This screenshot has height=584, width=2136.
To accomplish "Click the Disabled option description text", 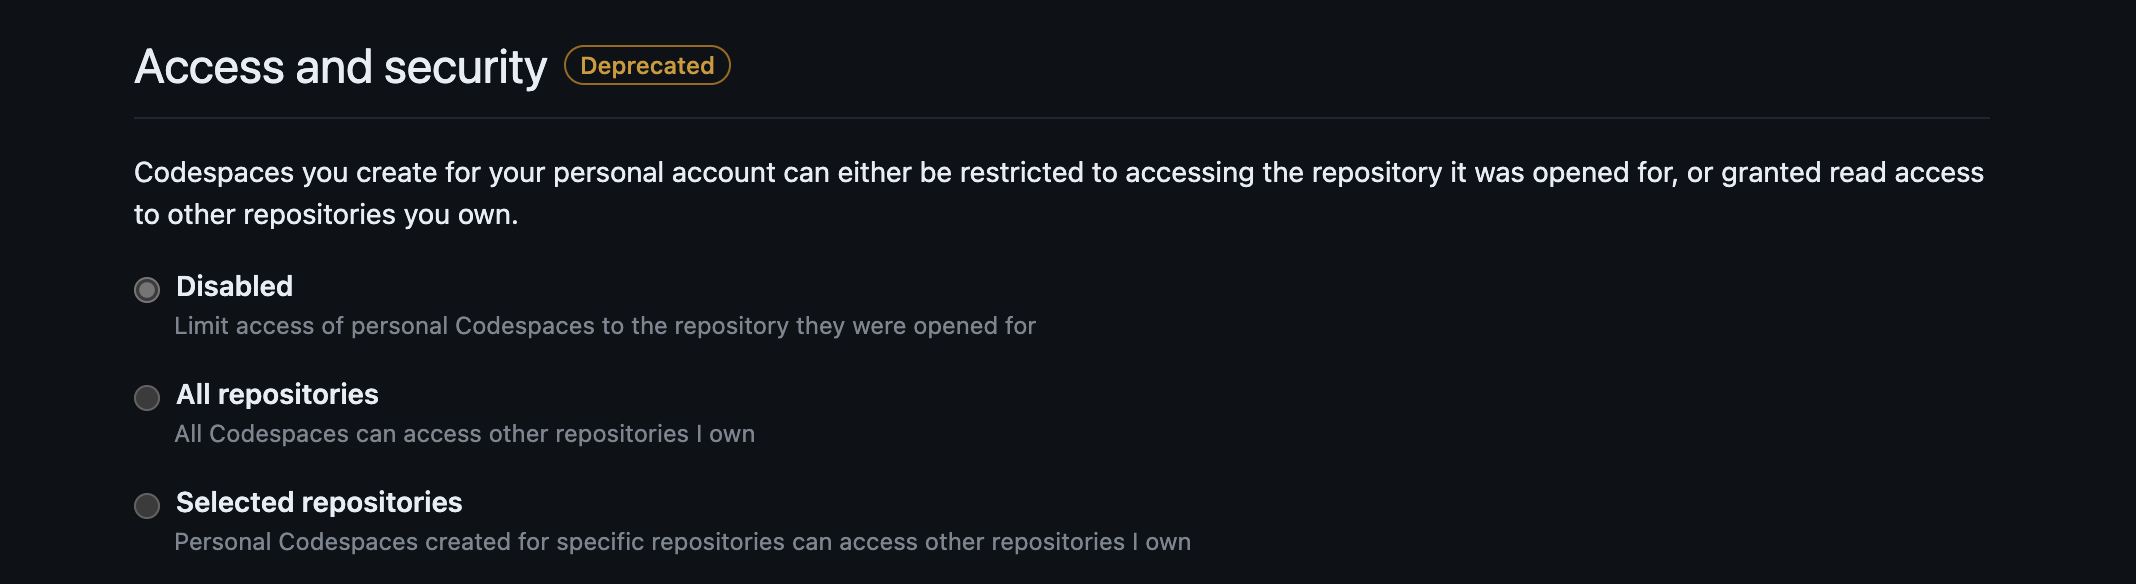I will point(605,326).
